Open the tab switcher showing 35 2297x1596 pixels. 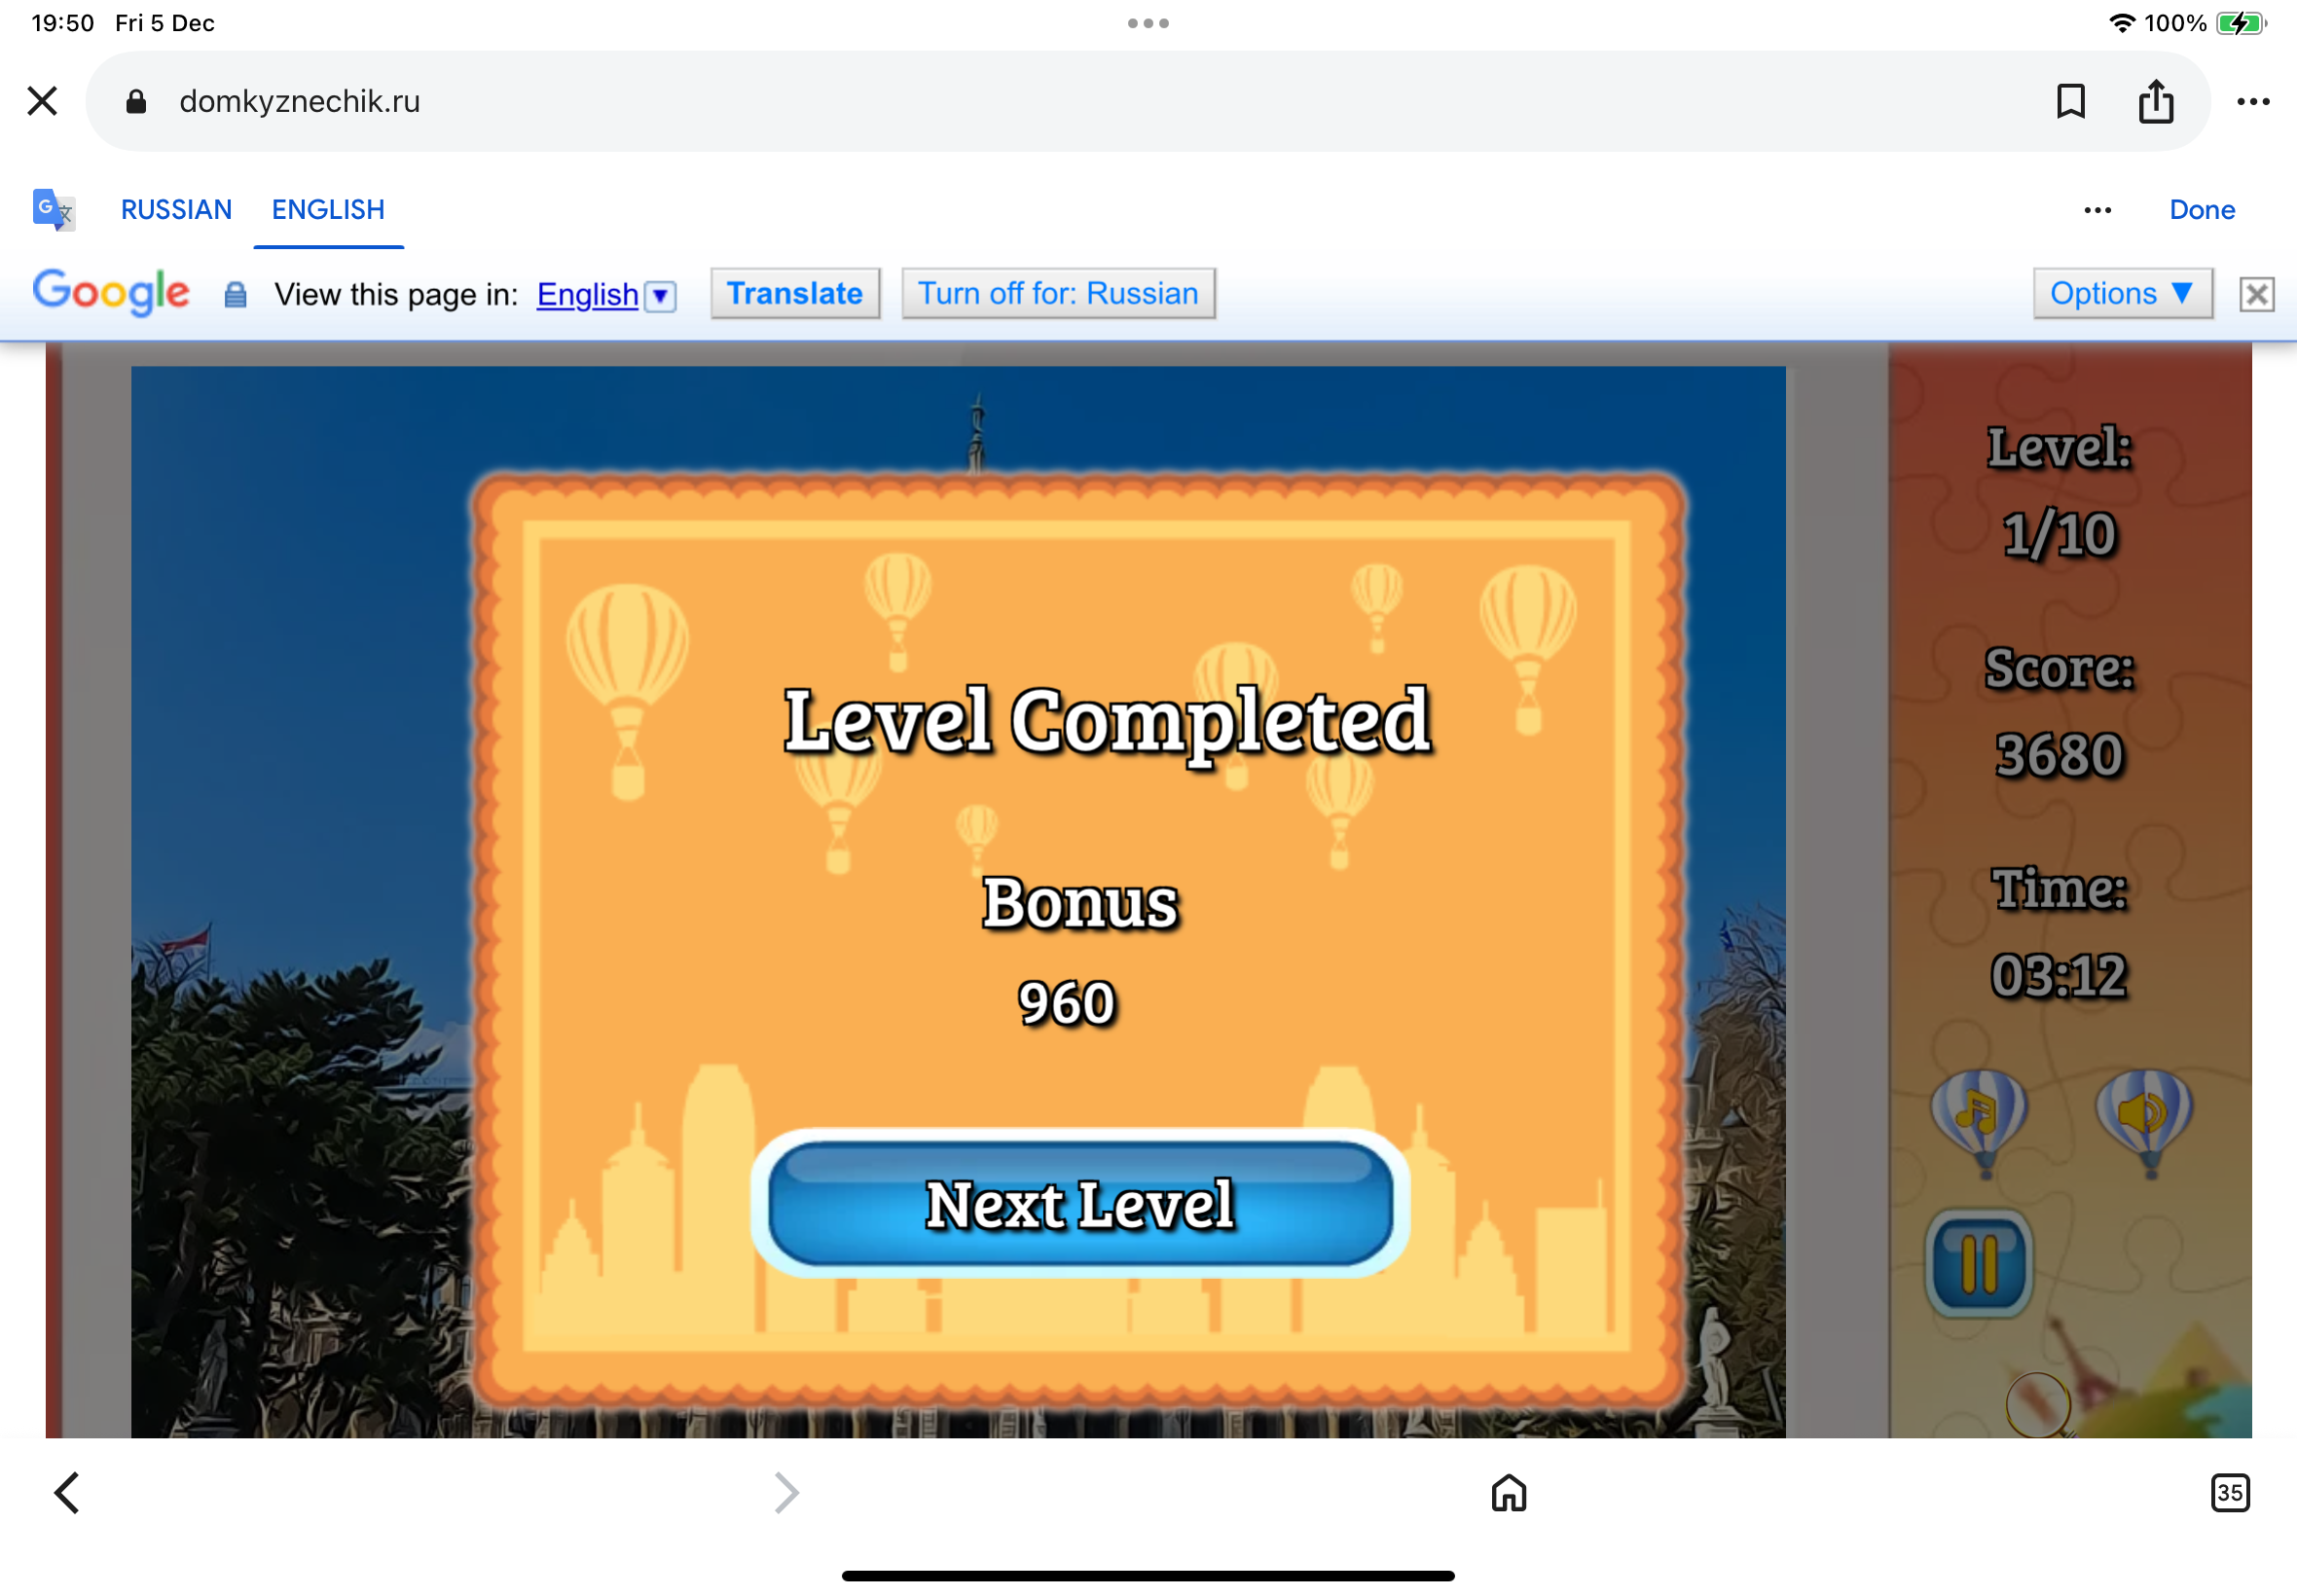pos(2229,1493)
